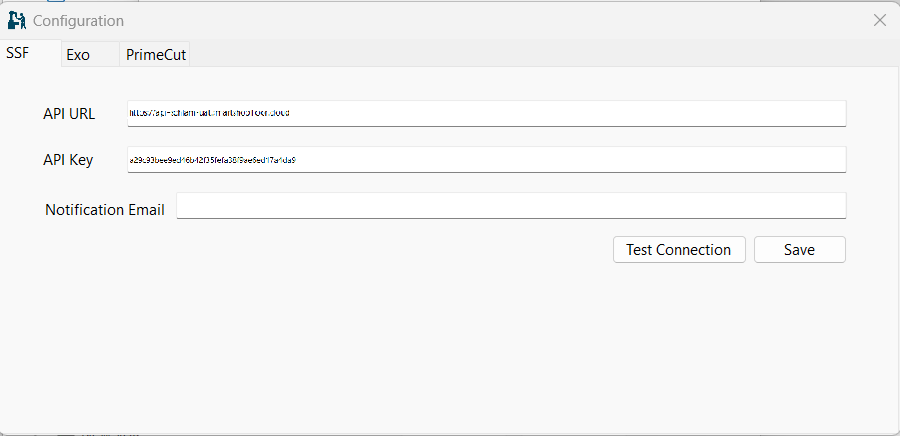
Task: Click the Configuration title text
Action: click(79, 21)
